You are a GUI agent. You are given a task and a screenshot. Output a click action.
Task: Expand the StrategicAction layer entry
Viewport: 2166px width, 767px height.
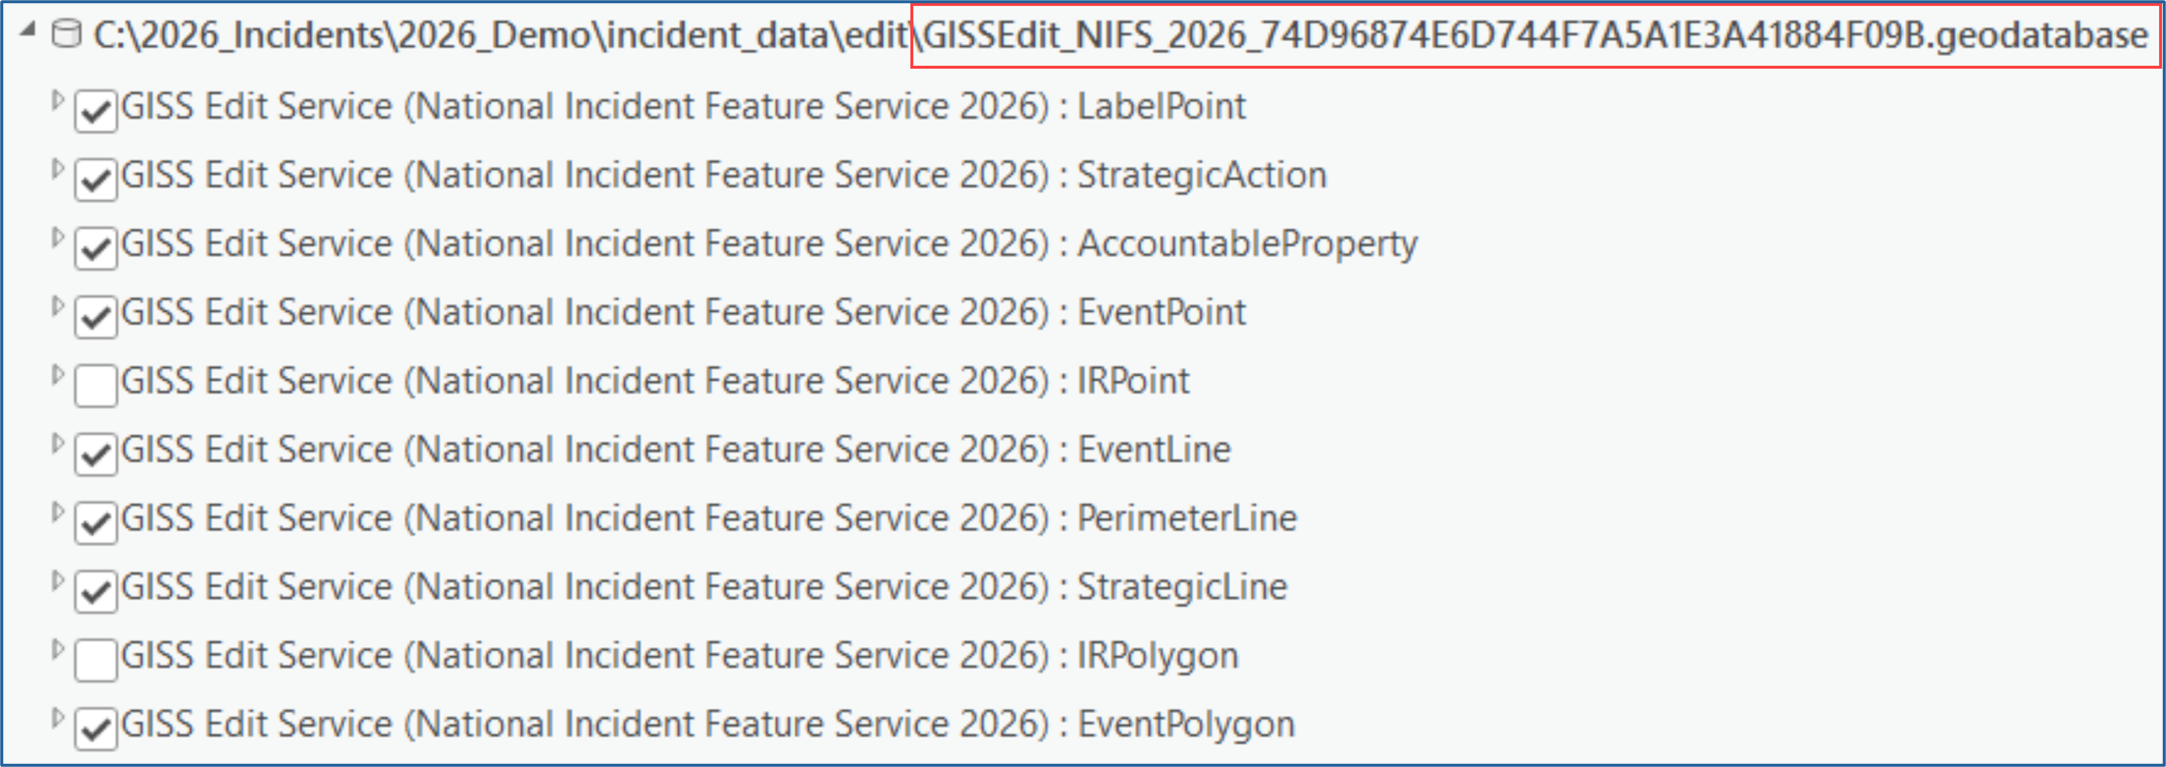(x=58, y=170)
